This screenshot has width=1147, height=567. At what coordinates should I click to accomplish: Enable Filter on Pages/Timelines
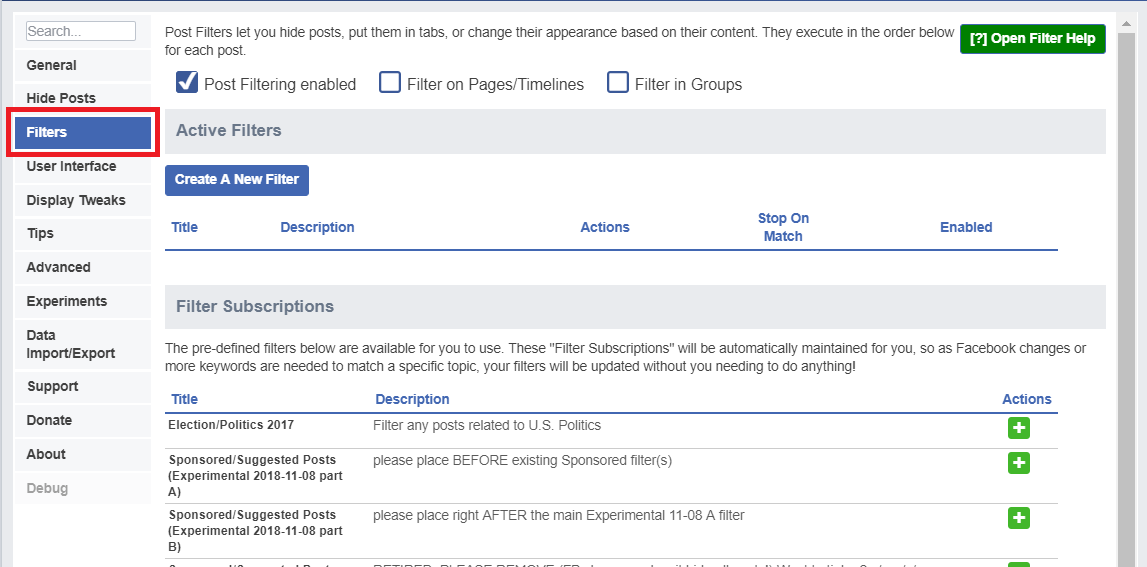(390, 83)
